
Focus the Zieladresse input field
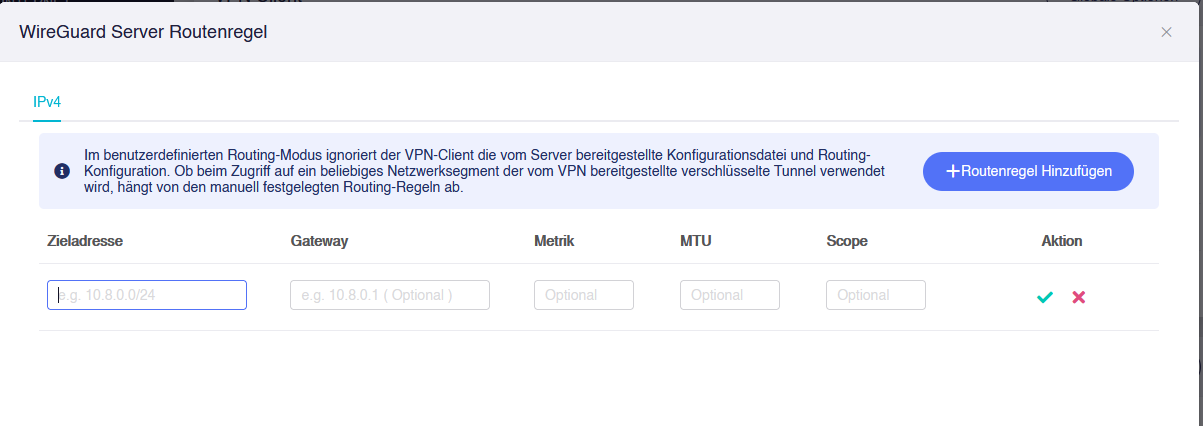point(147,295)
